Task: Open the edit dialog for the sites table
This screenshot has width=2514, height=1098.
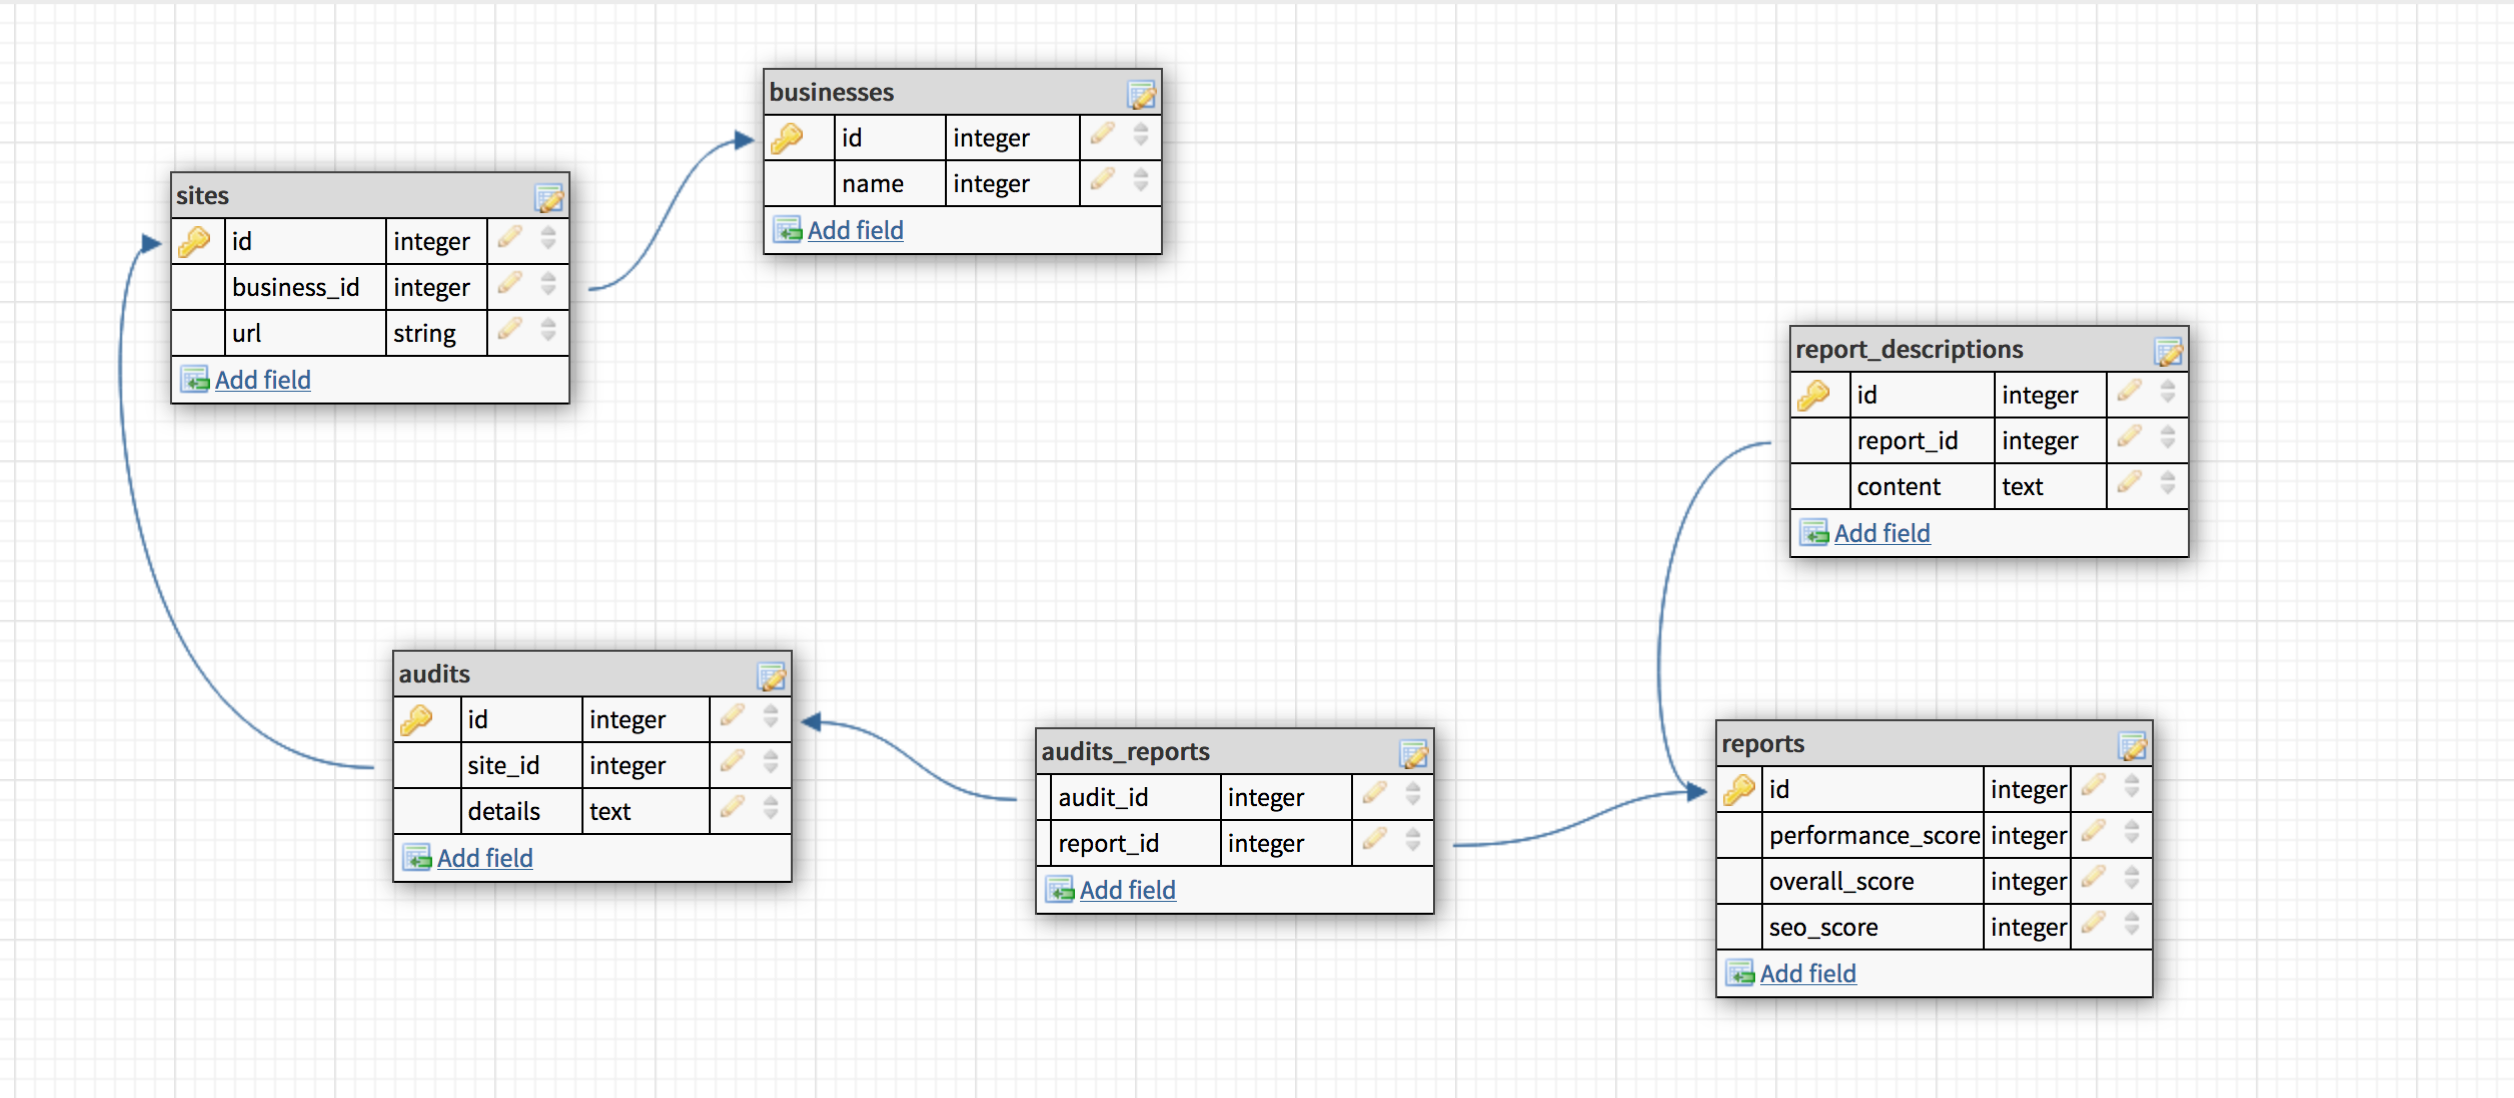Action: coord(551,196)
